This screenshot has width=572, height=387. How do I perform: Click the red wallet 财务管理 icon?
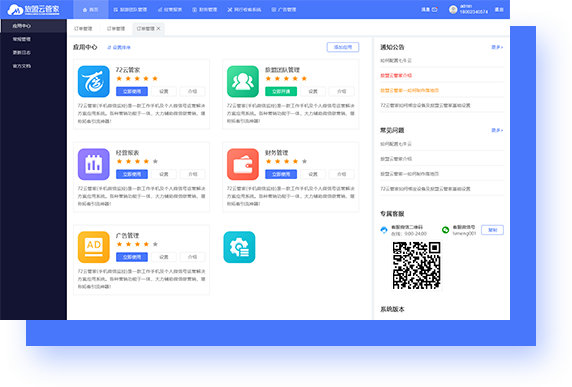click(243, 164)
